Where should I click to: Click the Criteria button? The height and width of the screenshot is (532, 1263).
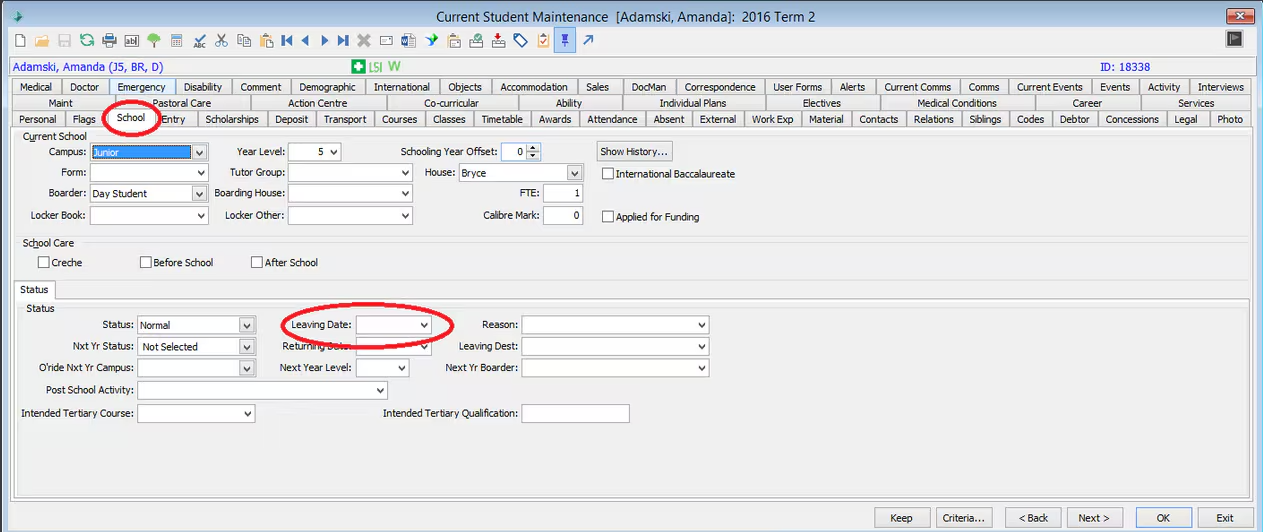click(964, 518)
